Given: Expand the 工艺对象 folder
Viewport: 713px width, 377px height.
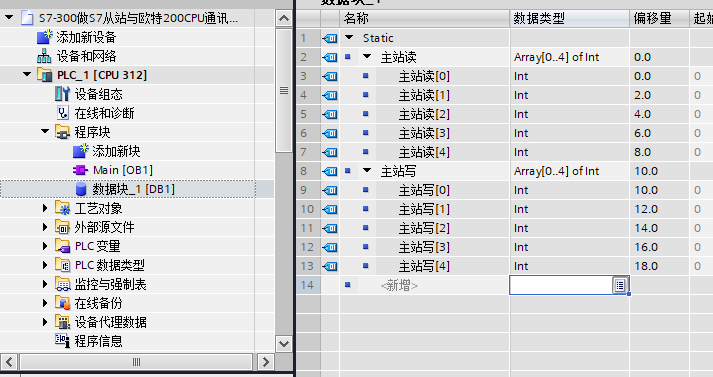Looking at the screenshot, I should (45, 208).
